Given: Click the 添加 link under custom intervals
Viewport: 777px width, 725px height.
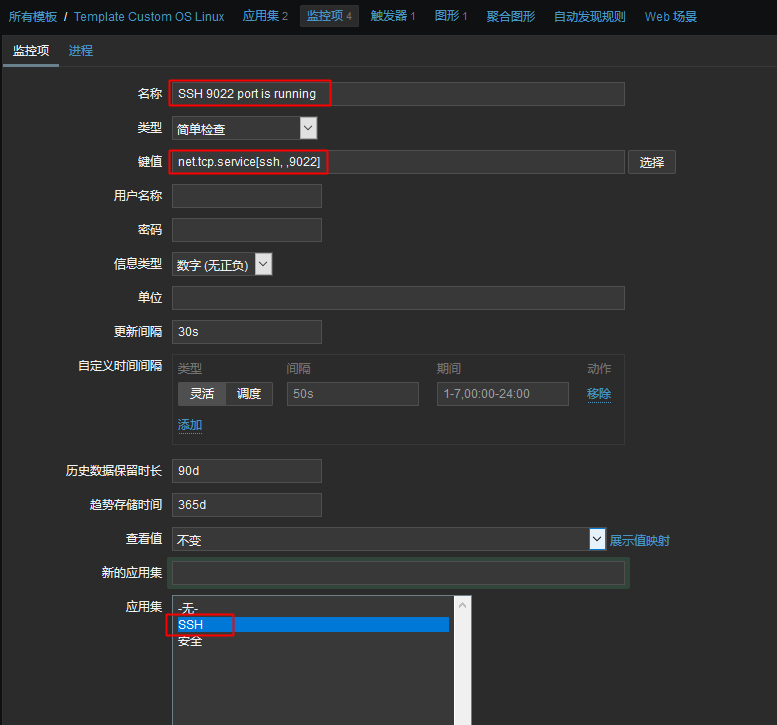Looking at the screenshot, I should coord(190,425).
